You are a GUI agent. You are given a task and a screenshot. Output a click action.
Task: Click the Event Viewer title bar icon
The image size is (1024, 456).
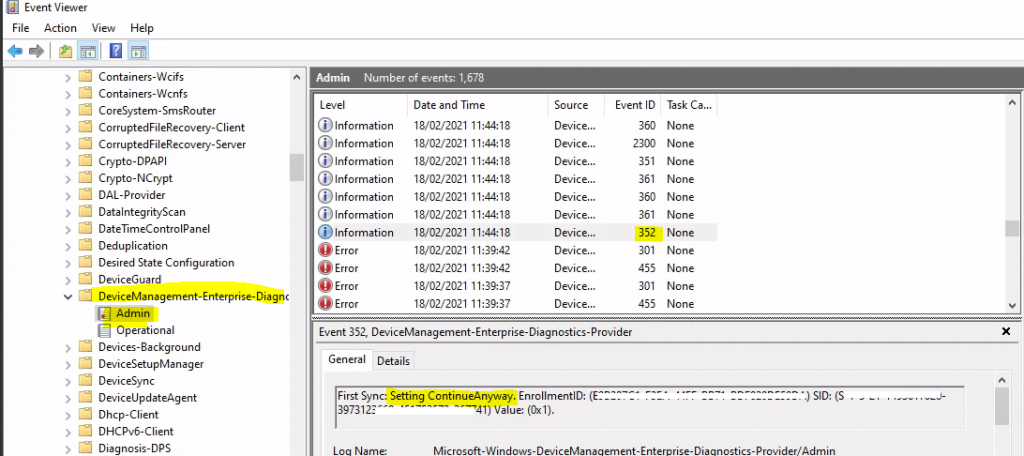pos(10,8)
